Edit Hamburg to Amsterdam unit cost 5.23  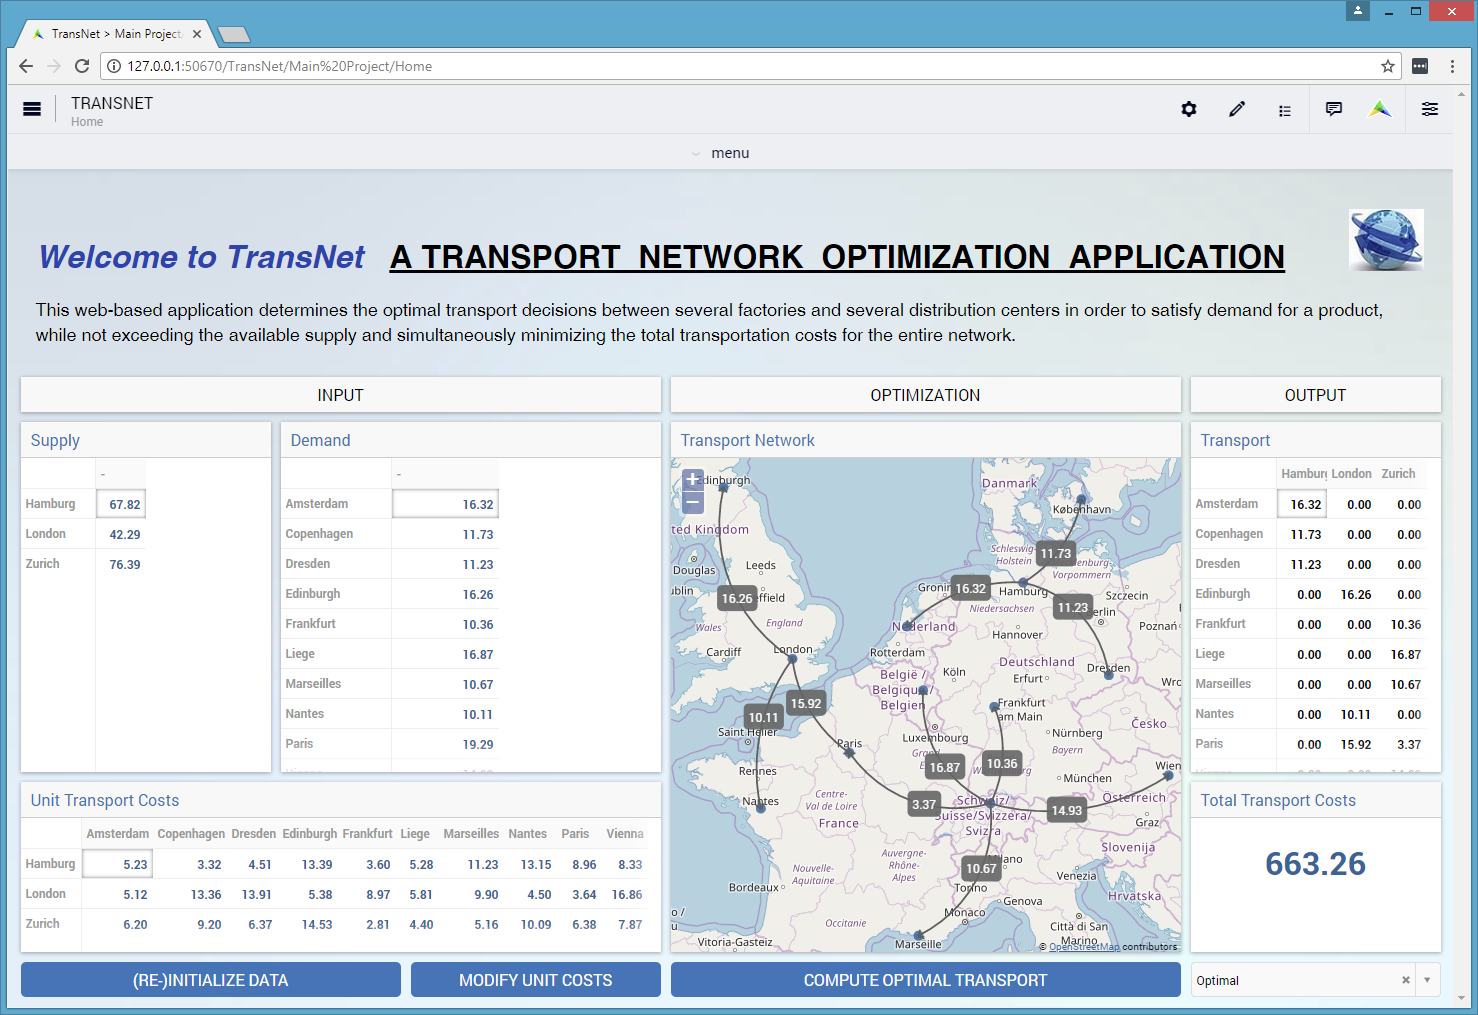(117, 864)
